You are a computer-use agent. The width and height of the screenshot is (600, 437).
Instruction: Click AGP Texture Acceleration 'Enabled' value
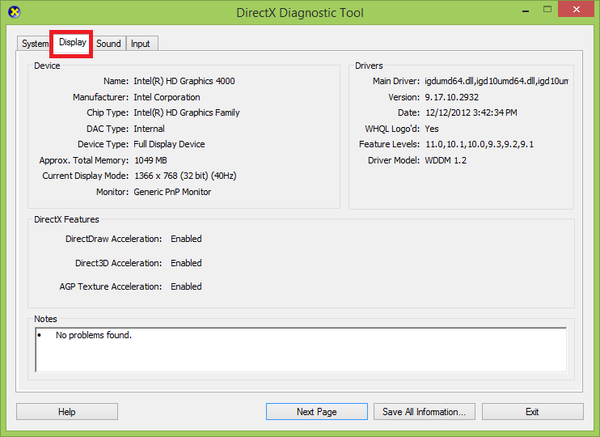click(x=186, y=287)
